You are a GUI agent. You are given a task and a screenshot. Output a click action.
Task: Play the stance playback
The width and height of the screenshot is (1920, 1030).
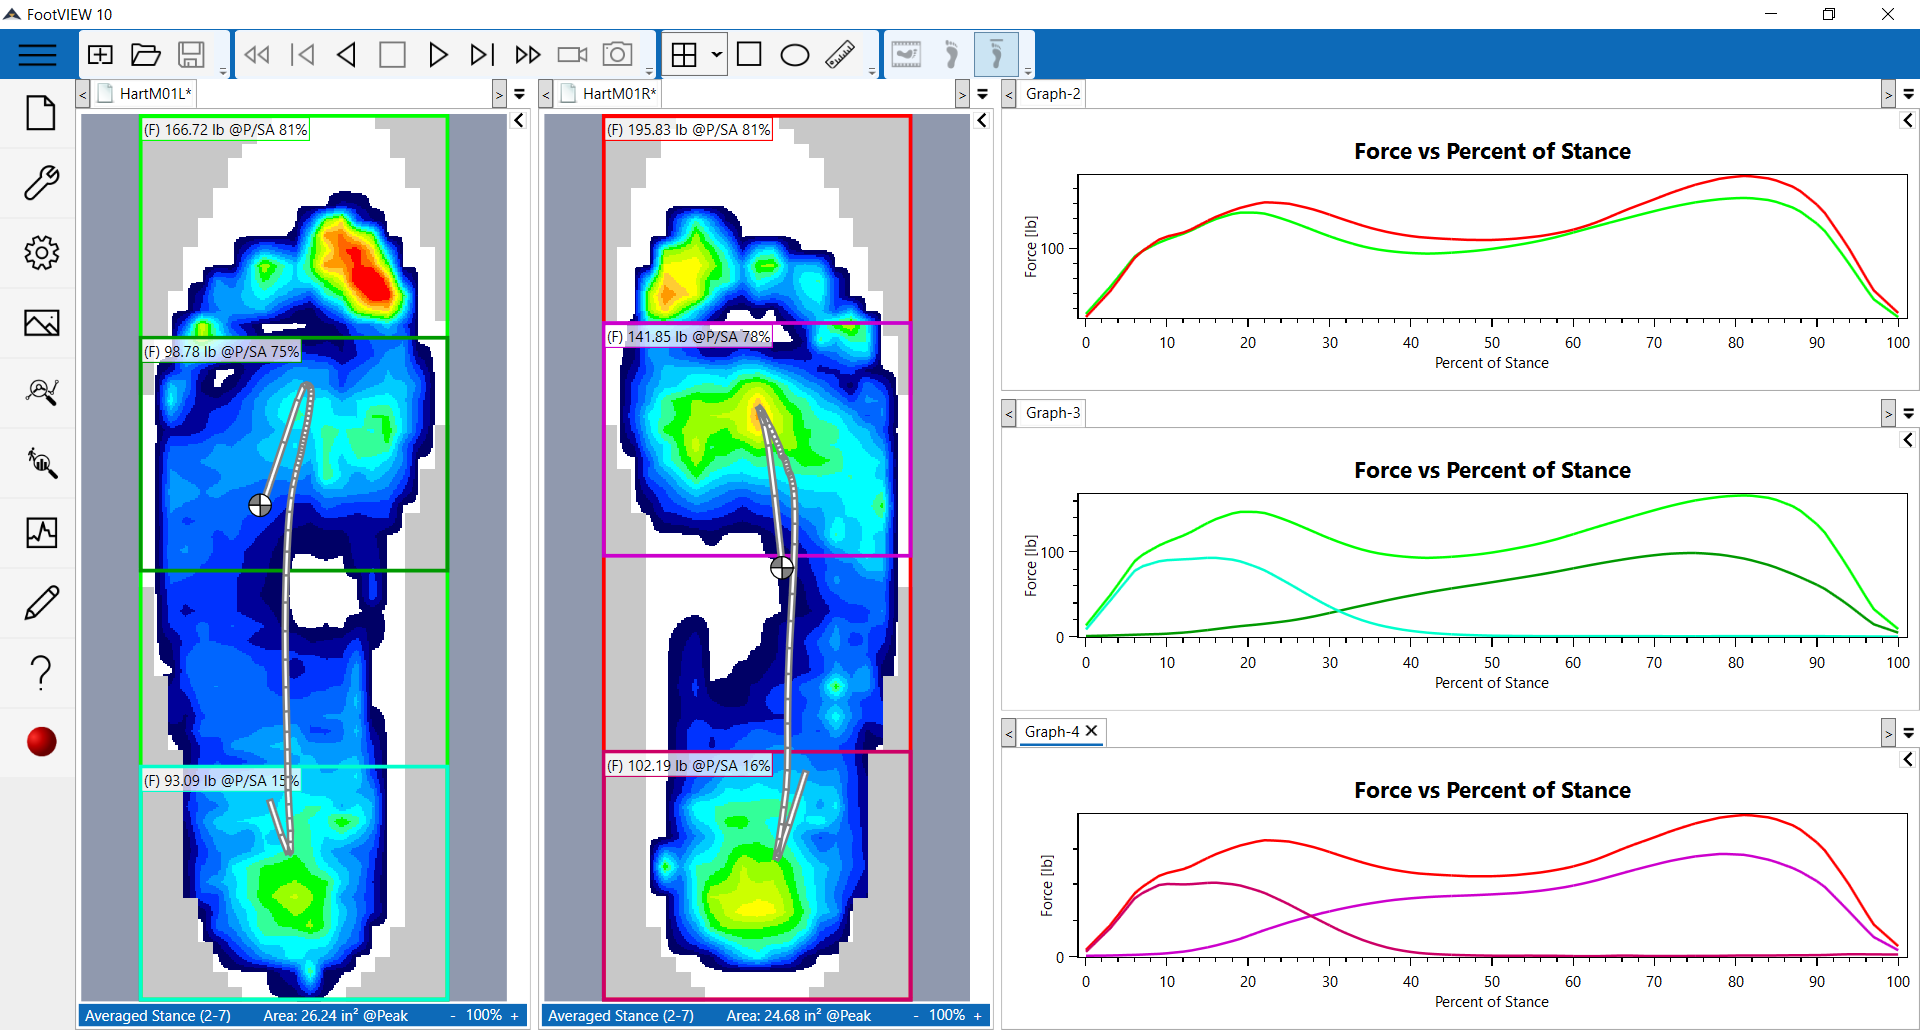pyautogui.click(x=438, y=54)
